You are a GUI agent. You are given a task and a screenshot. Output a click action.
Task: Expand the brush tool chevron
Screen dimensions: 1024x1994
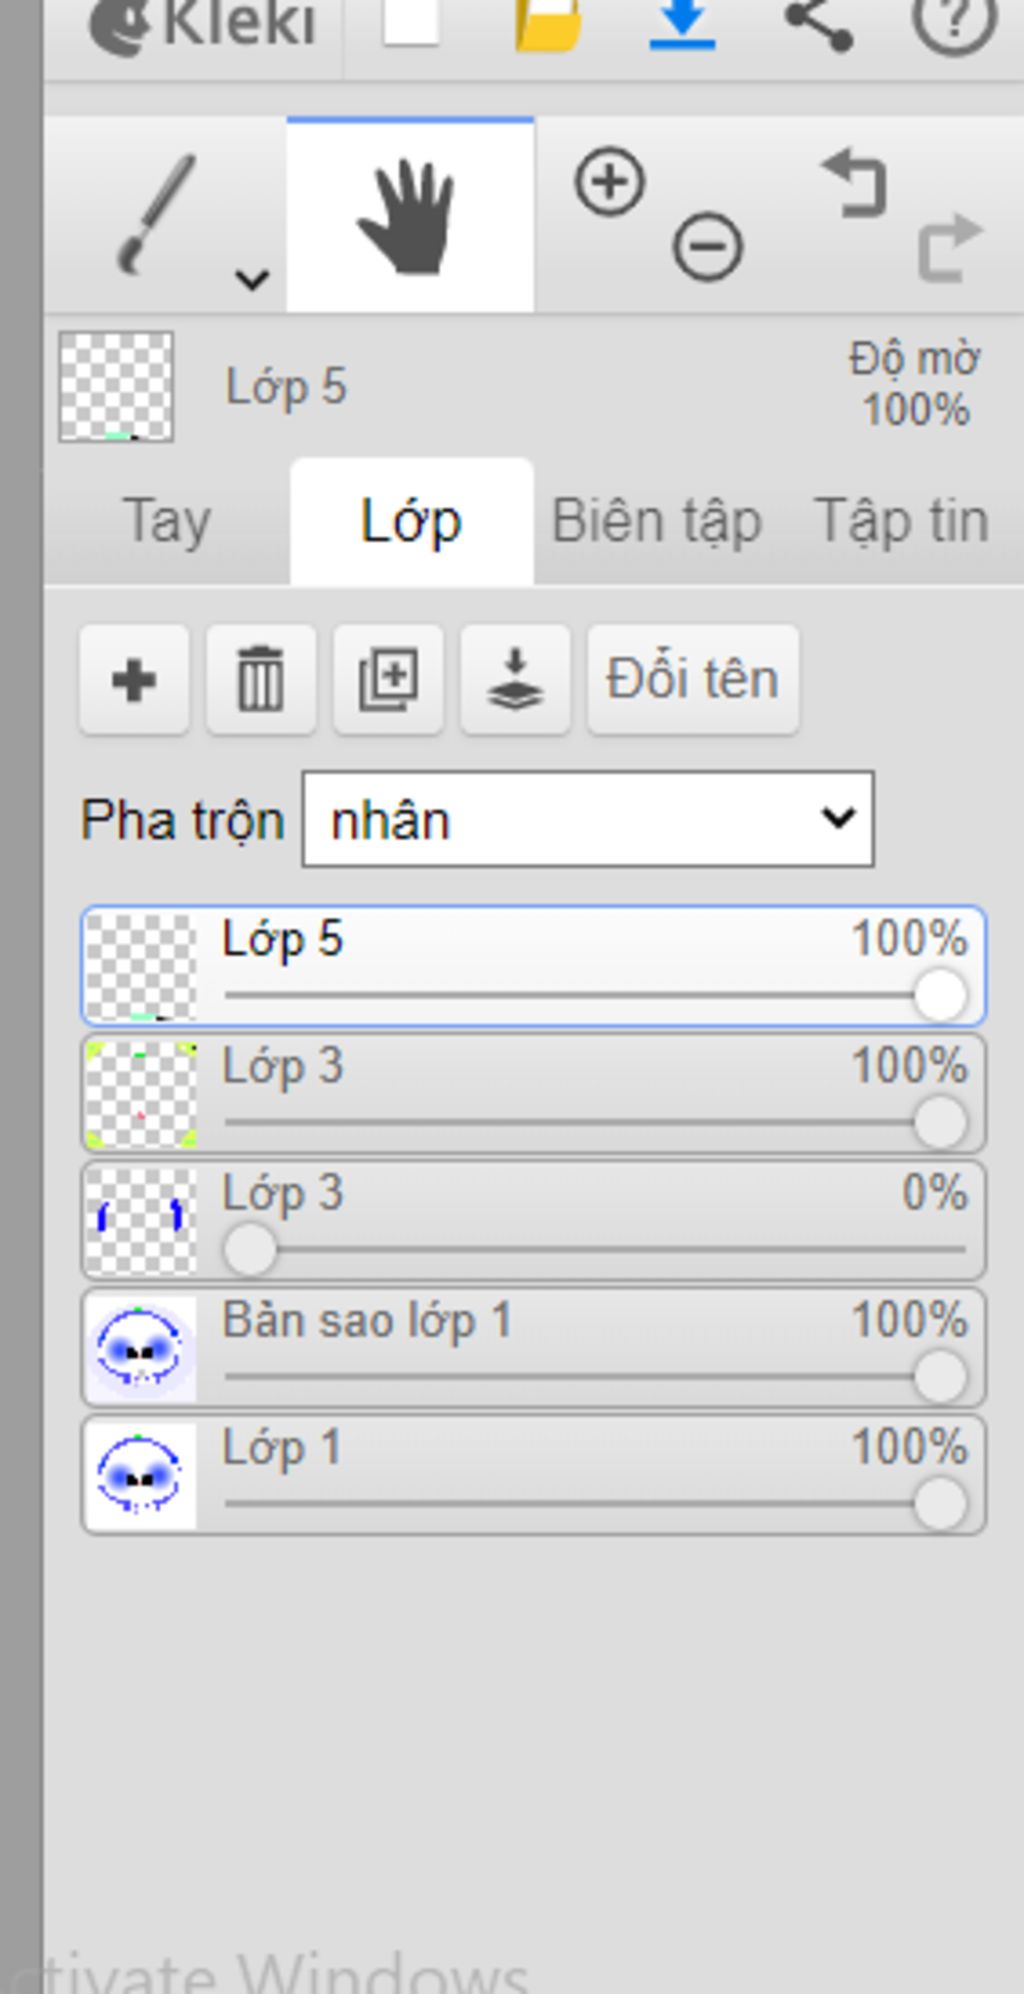(252, 278)
